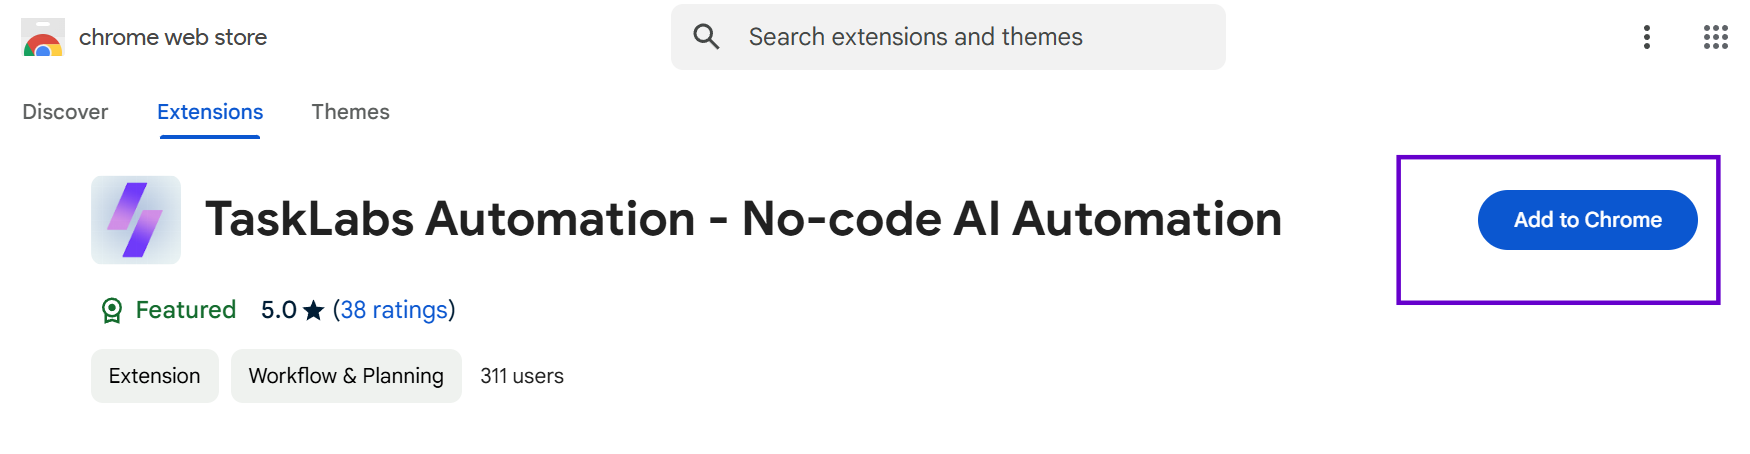Click the TaskLabs purple lightning extension icon
The width and height of the screenshot is (1750, 454).
pyautogui.click(x=136, y=220)
